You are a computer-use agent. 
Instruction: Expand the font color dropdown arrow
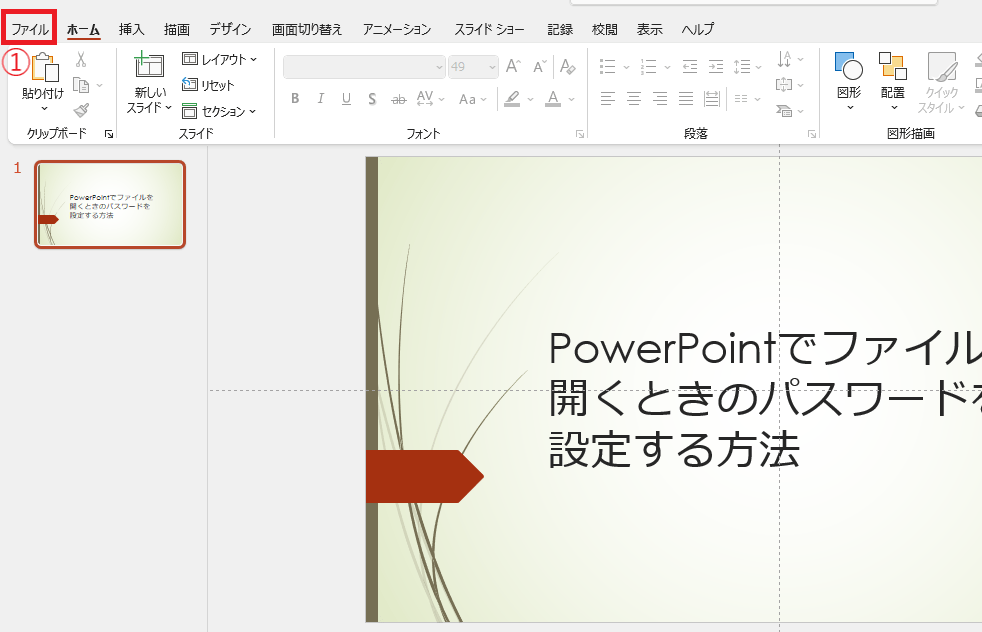point(571,99)
